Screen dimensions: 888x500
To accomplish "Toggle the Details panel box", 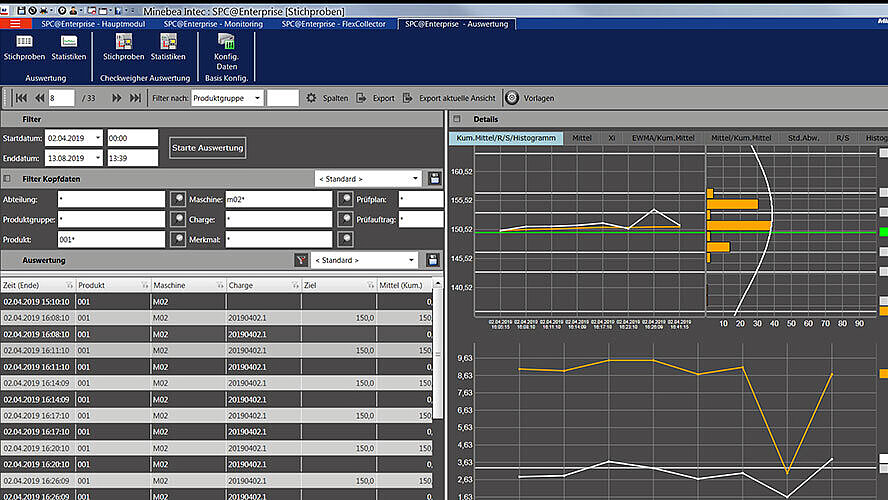I will pos(457,119).
